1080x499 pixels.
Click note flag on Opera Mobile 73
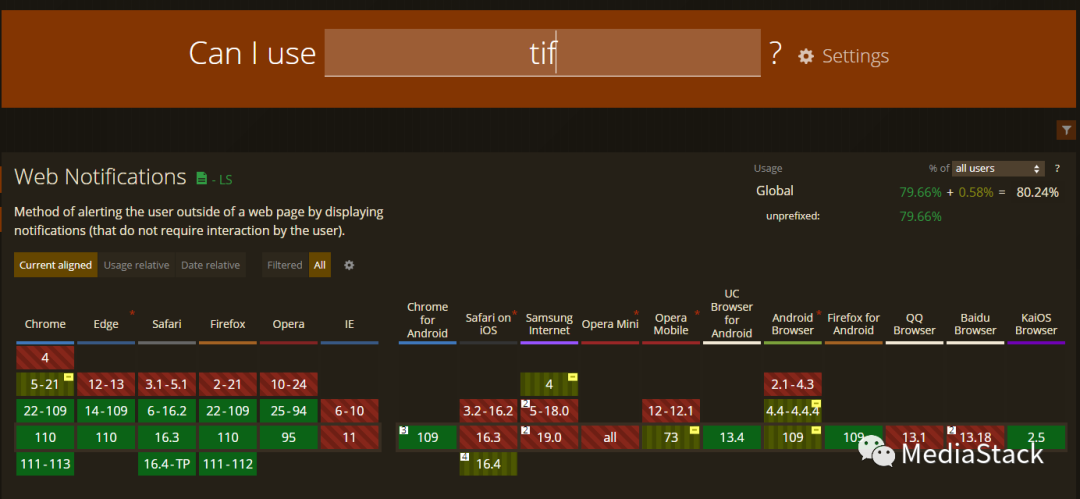694,430
